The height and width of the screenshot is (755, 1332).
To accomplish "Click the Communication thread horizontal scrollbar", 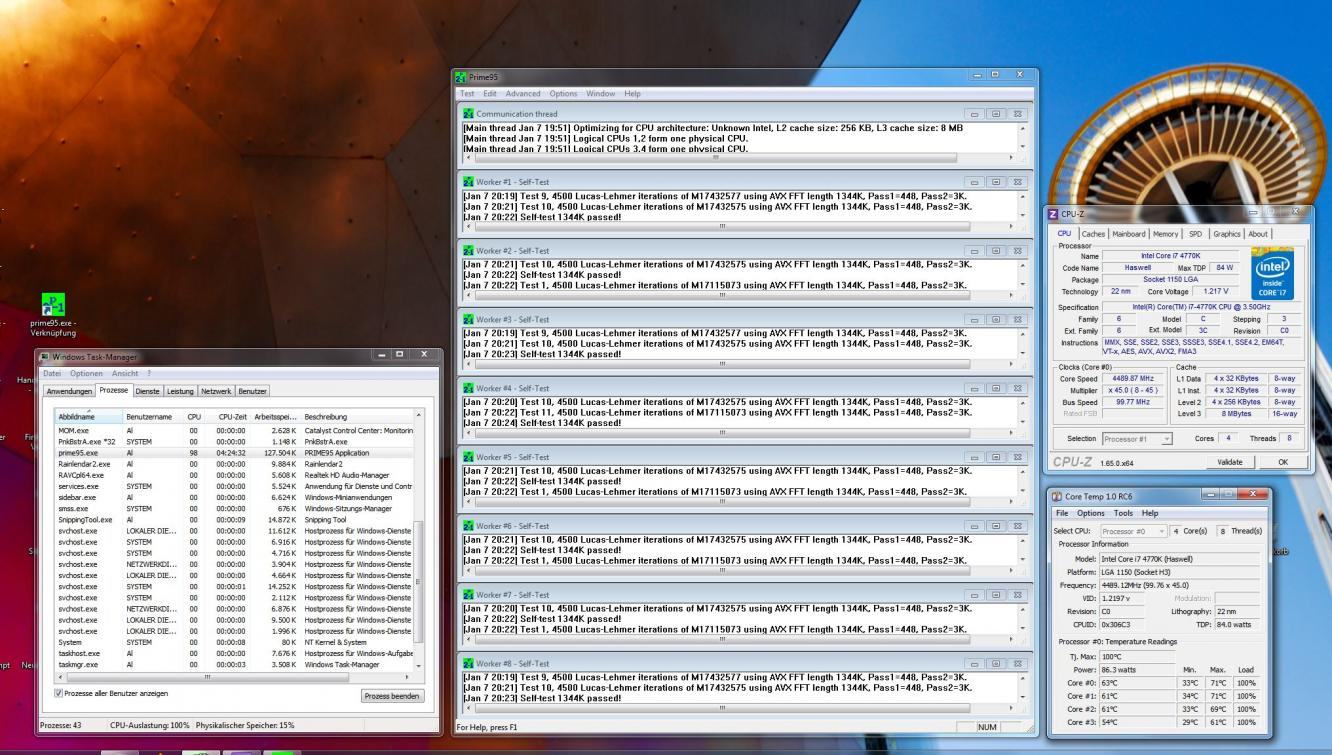I will pos(738,157).
